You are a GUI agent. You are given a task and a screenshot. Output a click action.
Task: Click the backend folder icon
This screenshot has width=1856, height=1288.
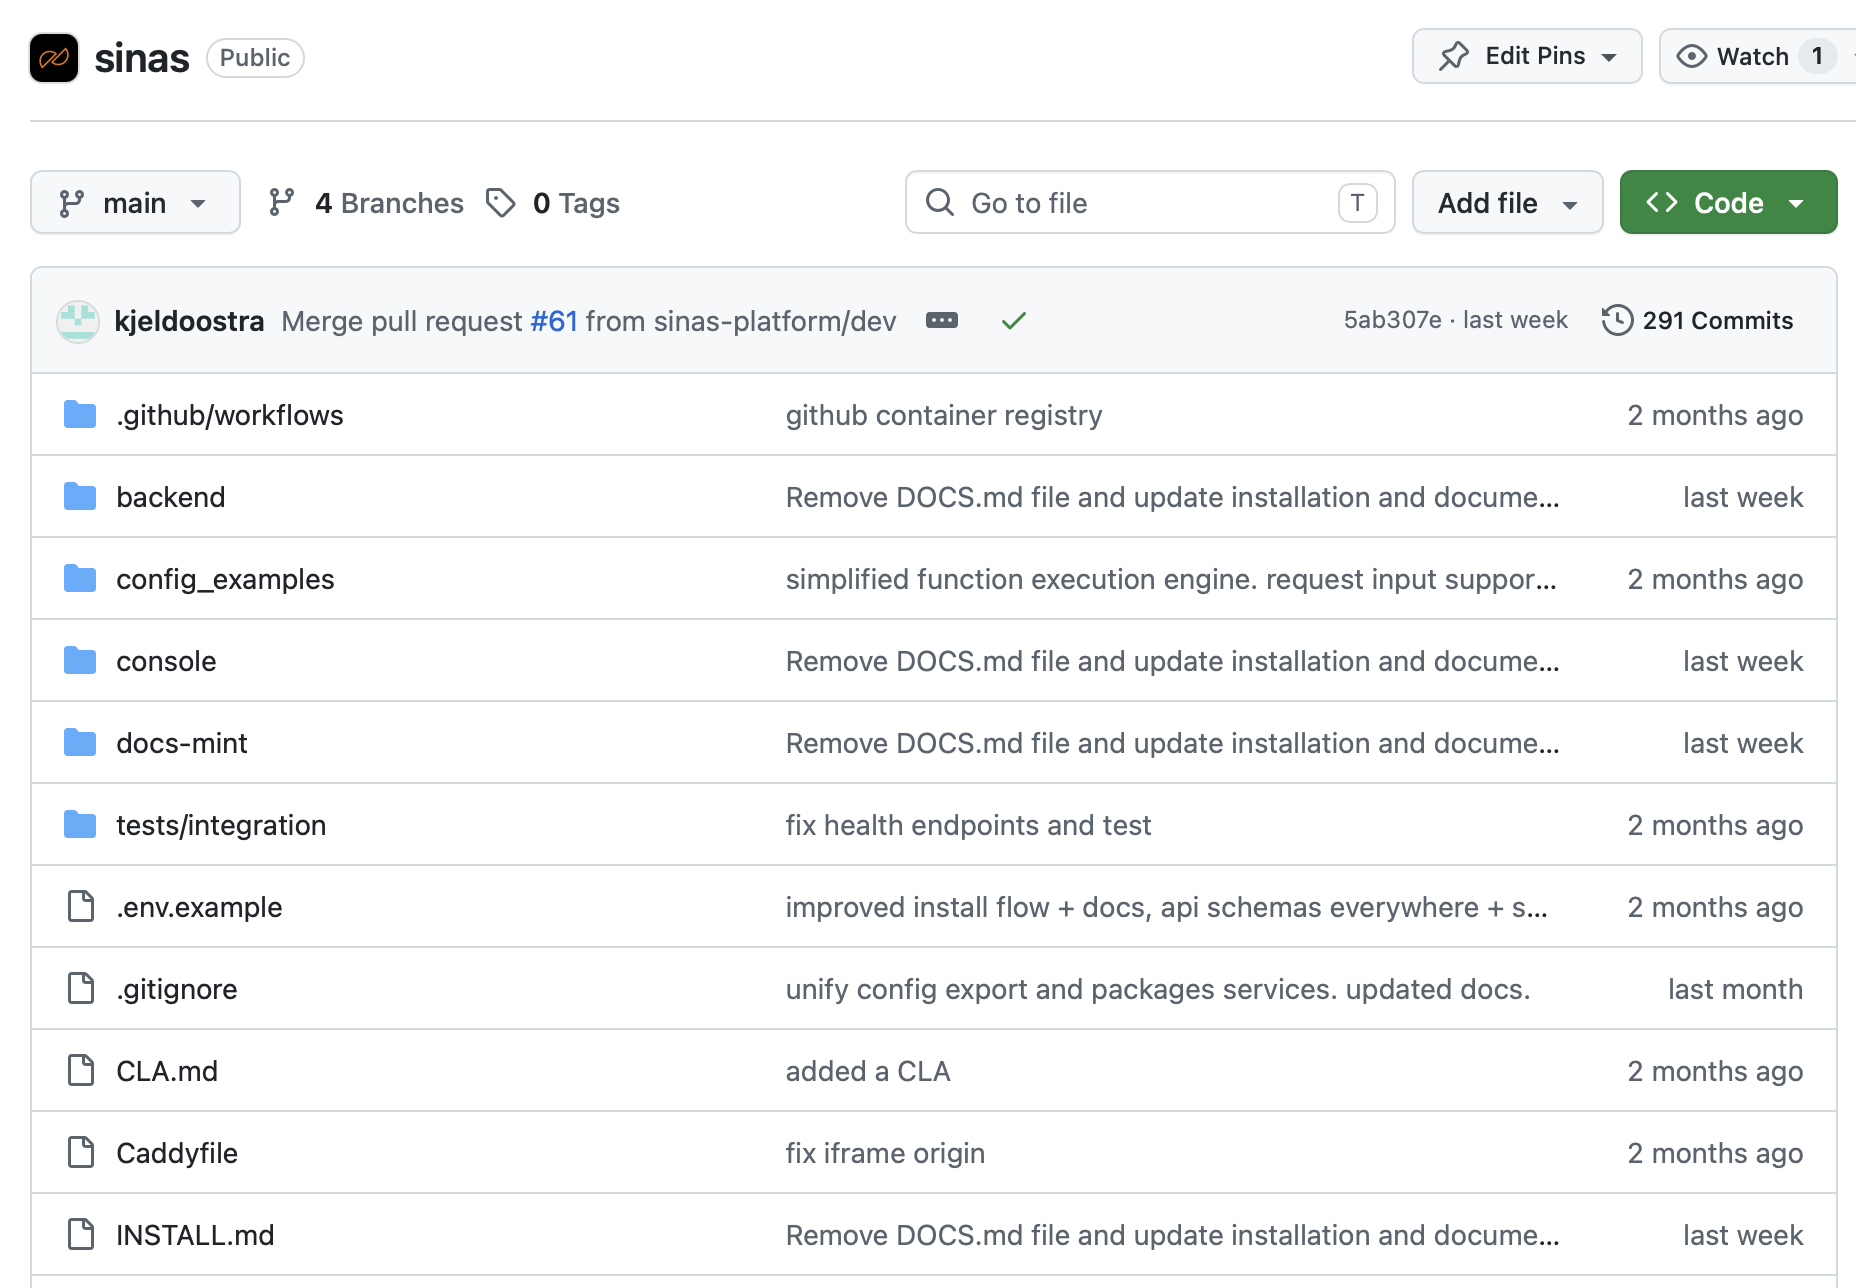click(80, 496)
